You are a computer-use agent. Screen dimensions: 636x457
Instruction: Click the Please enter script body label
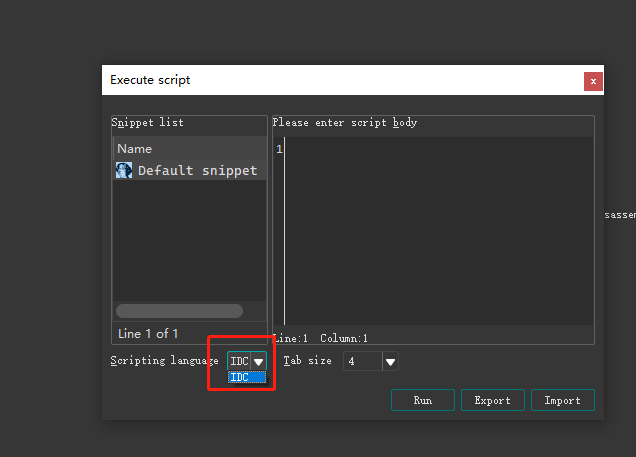[344, 123]
